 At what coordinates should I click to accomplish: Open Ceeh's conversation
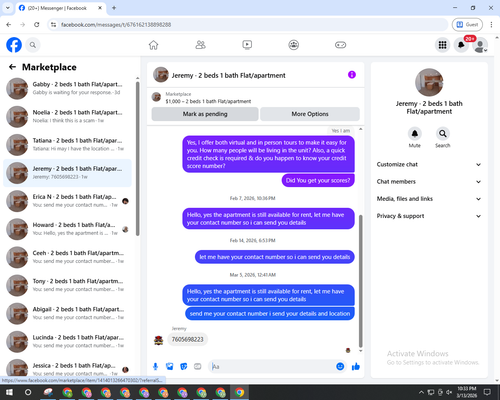point(67,257)
